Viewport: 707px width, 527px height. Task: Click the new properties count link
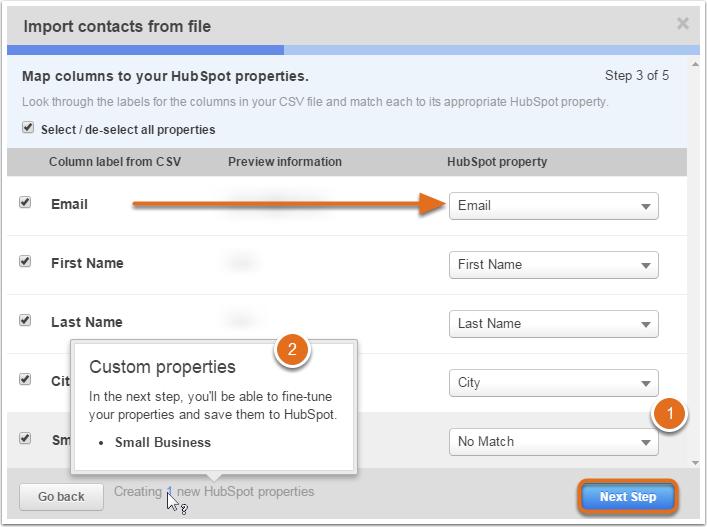[170, 491]
